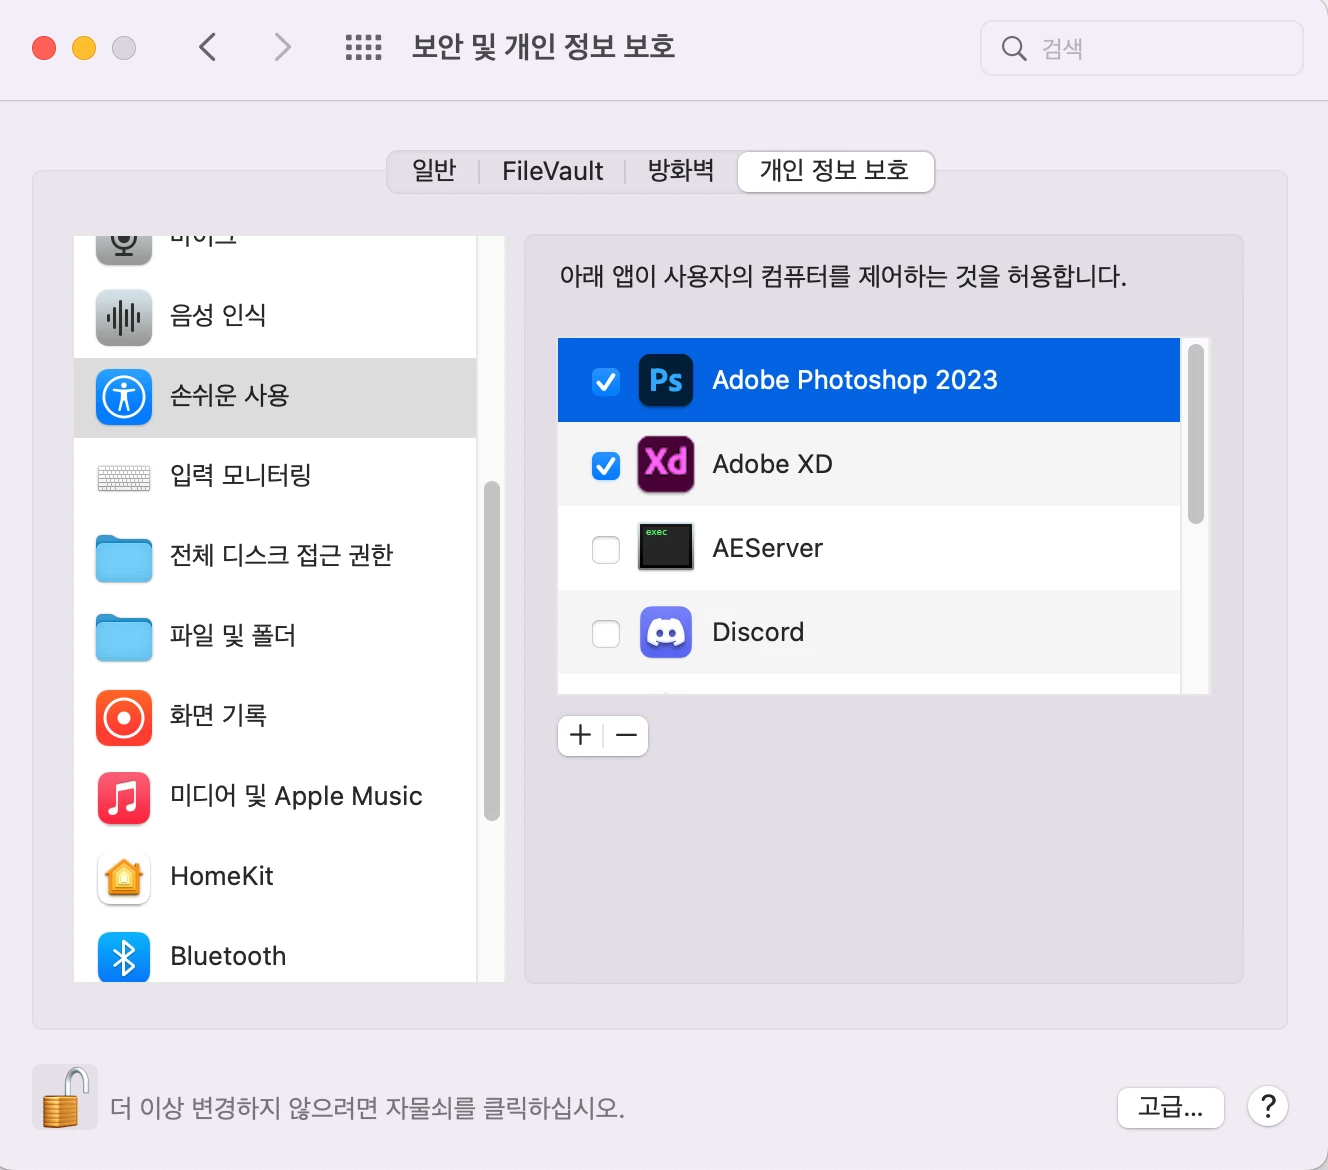Uncheck the Adobe Photoshop 2023 checkbox

click(606, 381)
